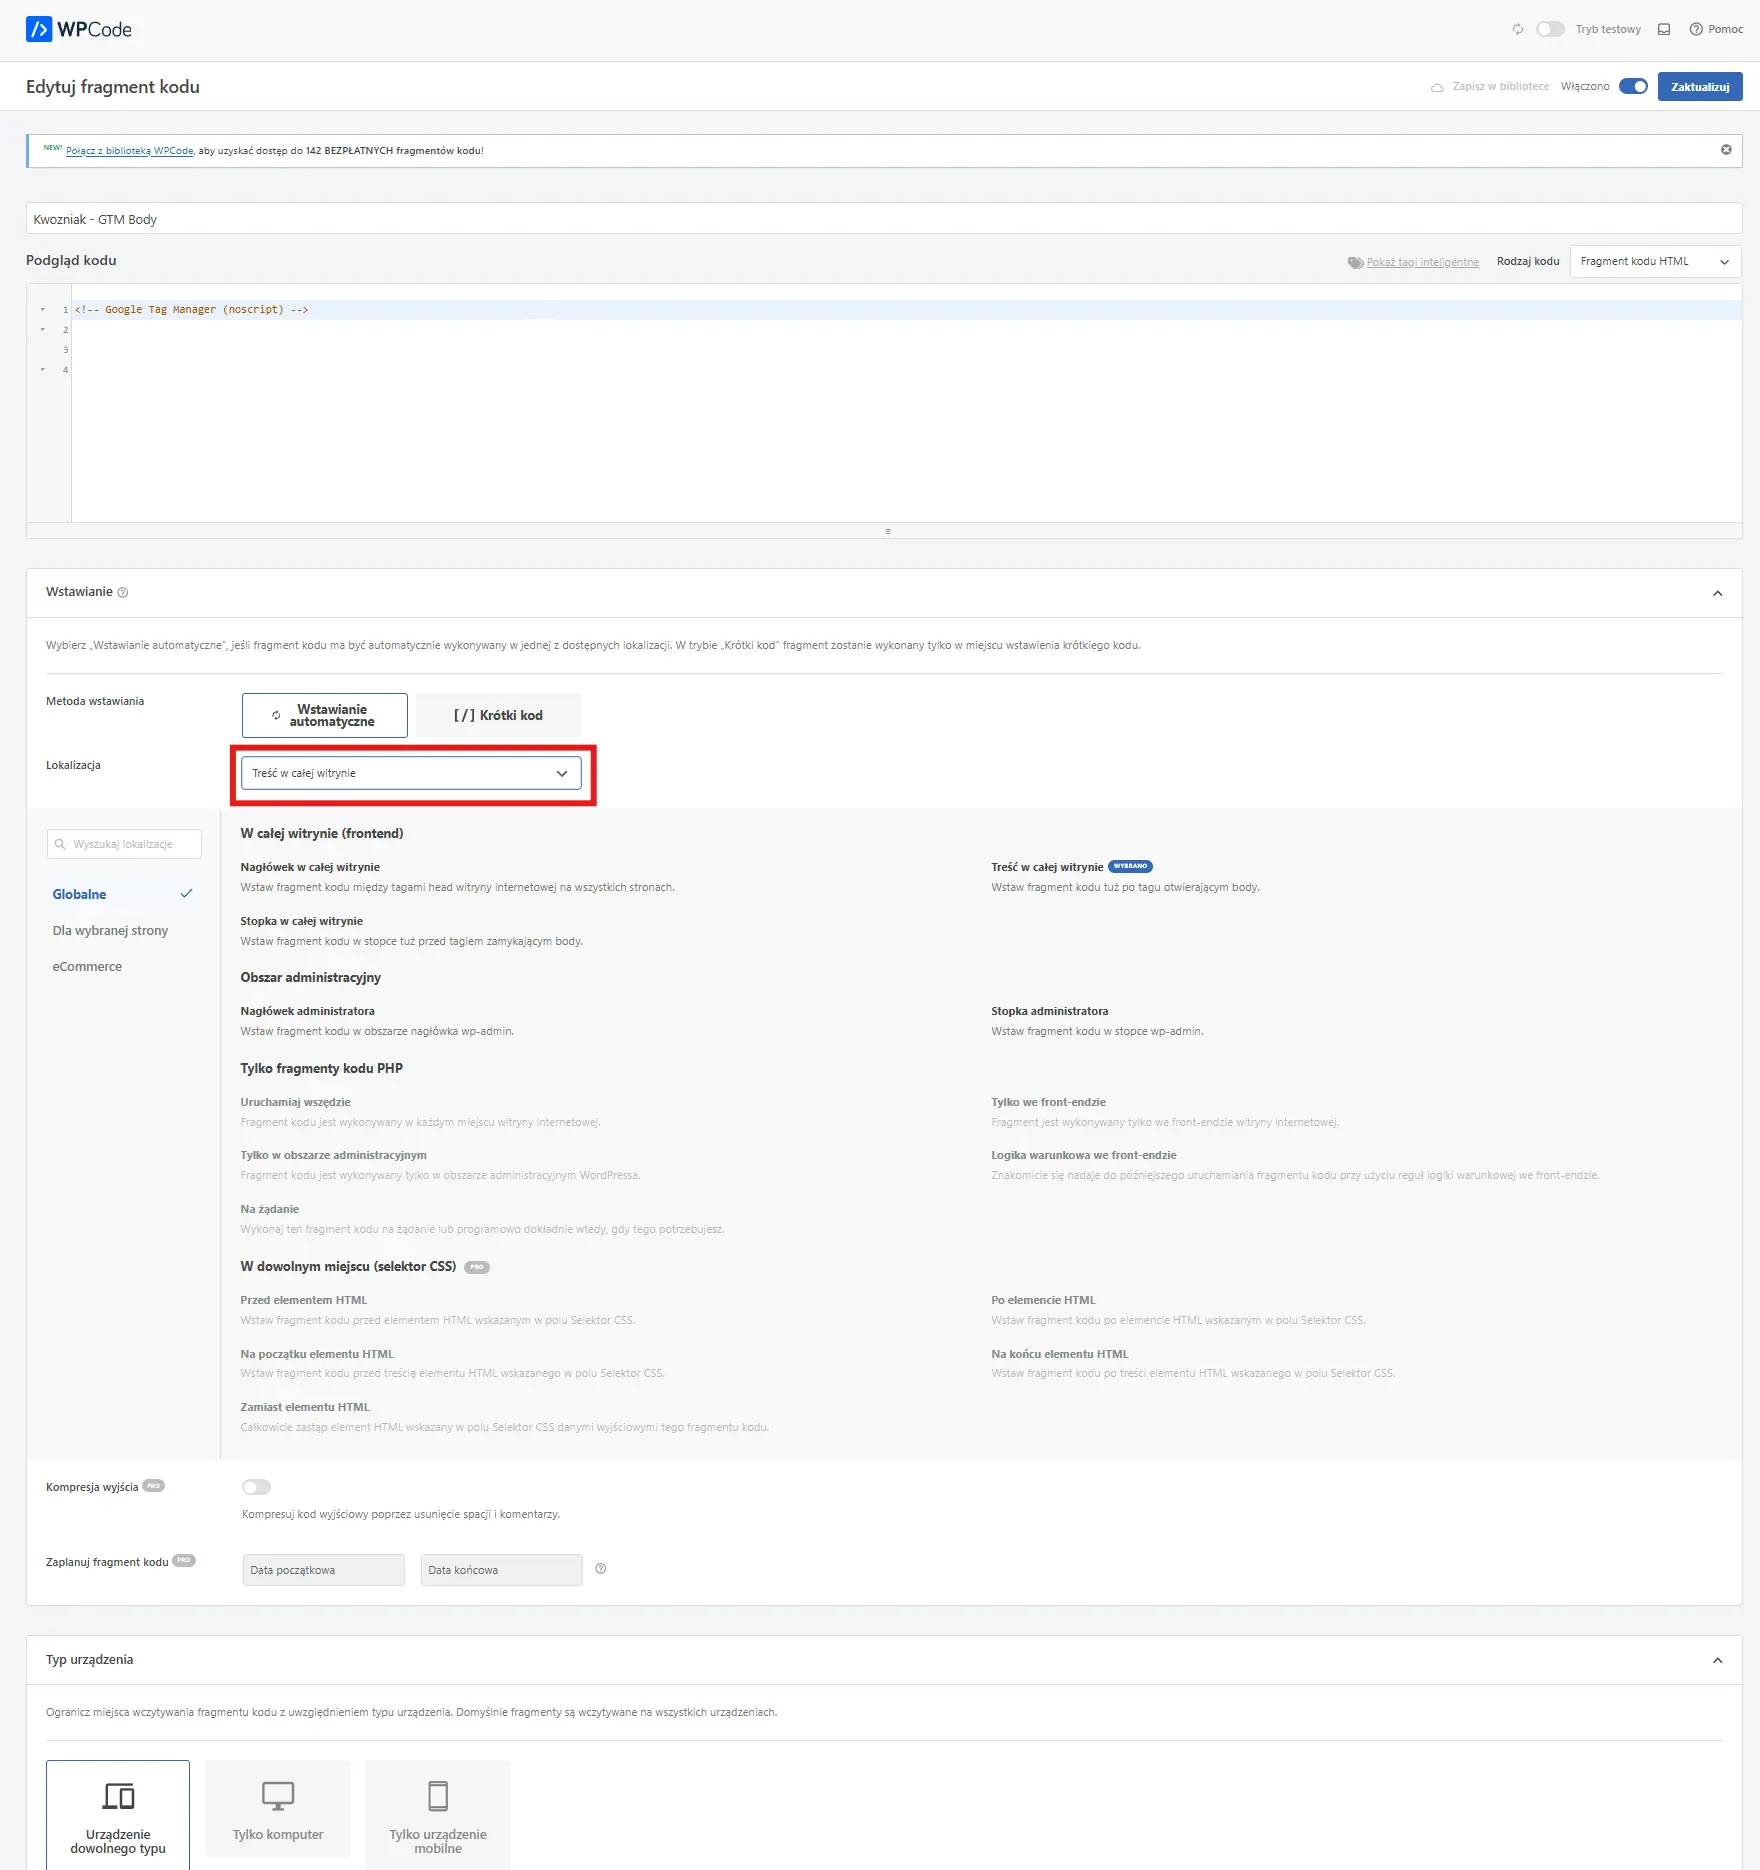Dismiss the library notice with close icon
The width and height of the screenshot is (1760, 1870).
[x=1726, y=150]
